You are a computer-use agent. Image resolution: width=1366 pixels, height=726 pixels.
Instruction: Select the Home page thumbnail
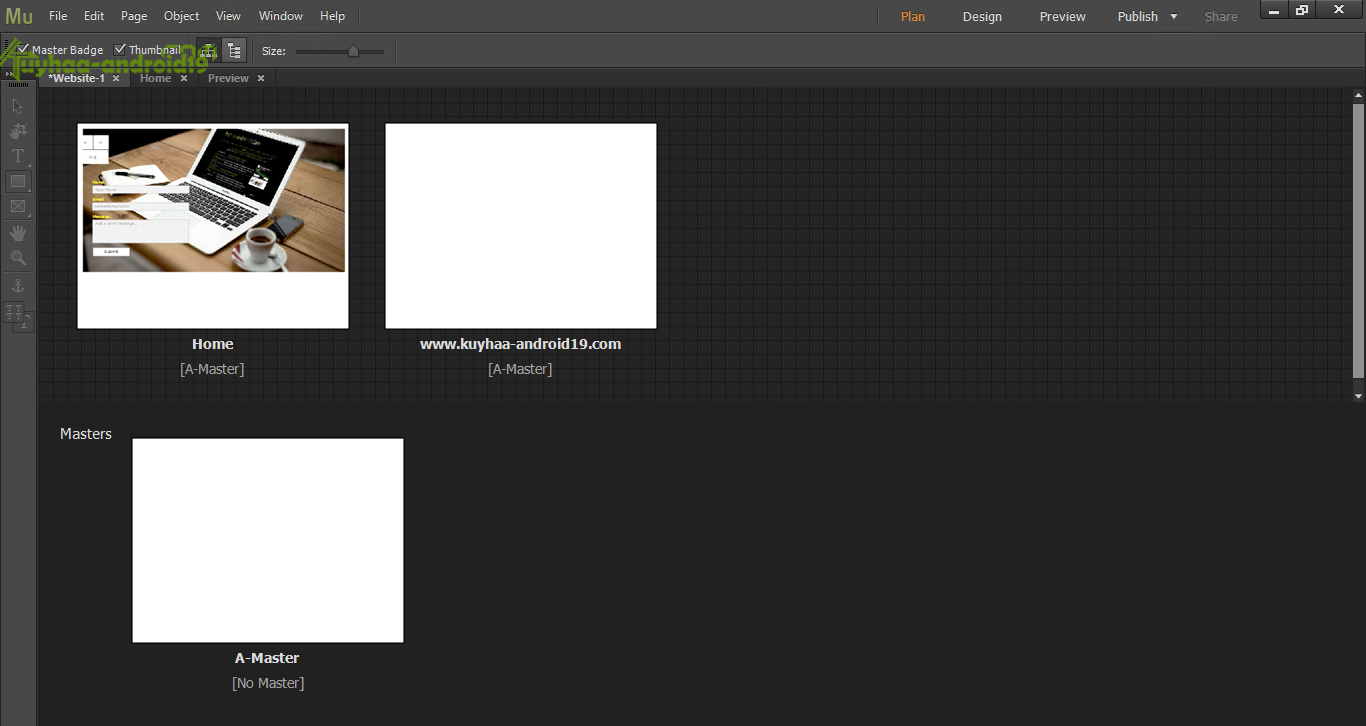[213, 226]
